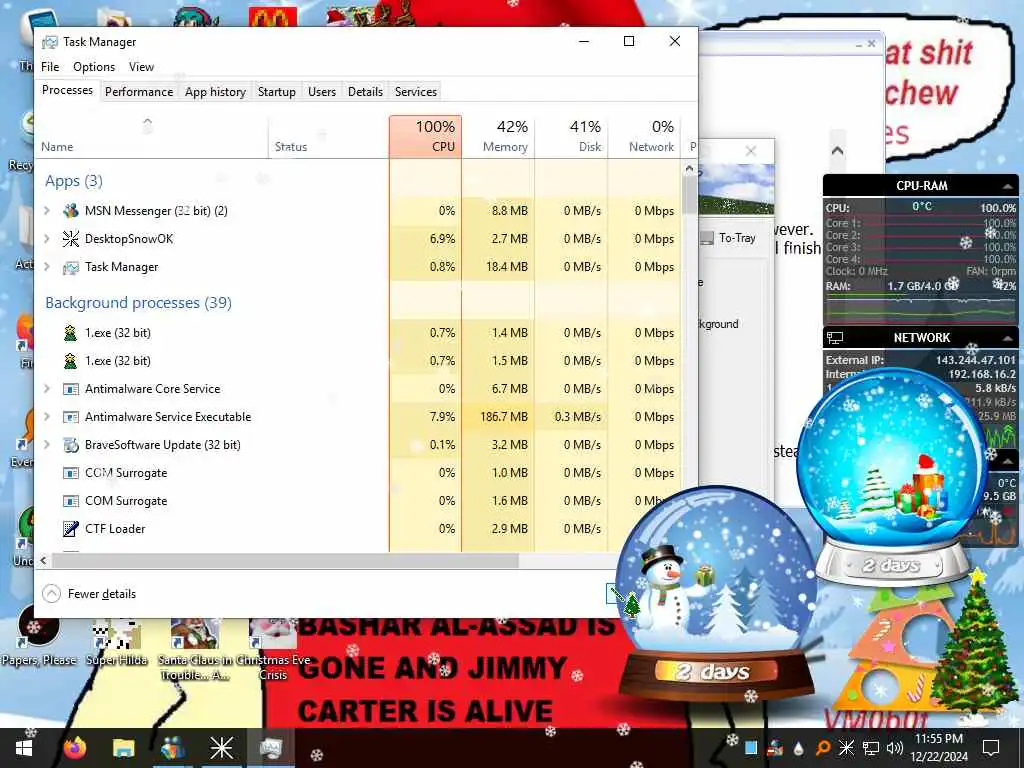Screen dimensions: 1024x768
Task: Expand the Task Manager process group
Action: tap(47, 267)
